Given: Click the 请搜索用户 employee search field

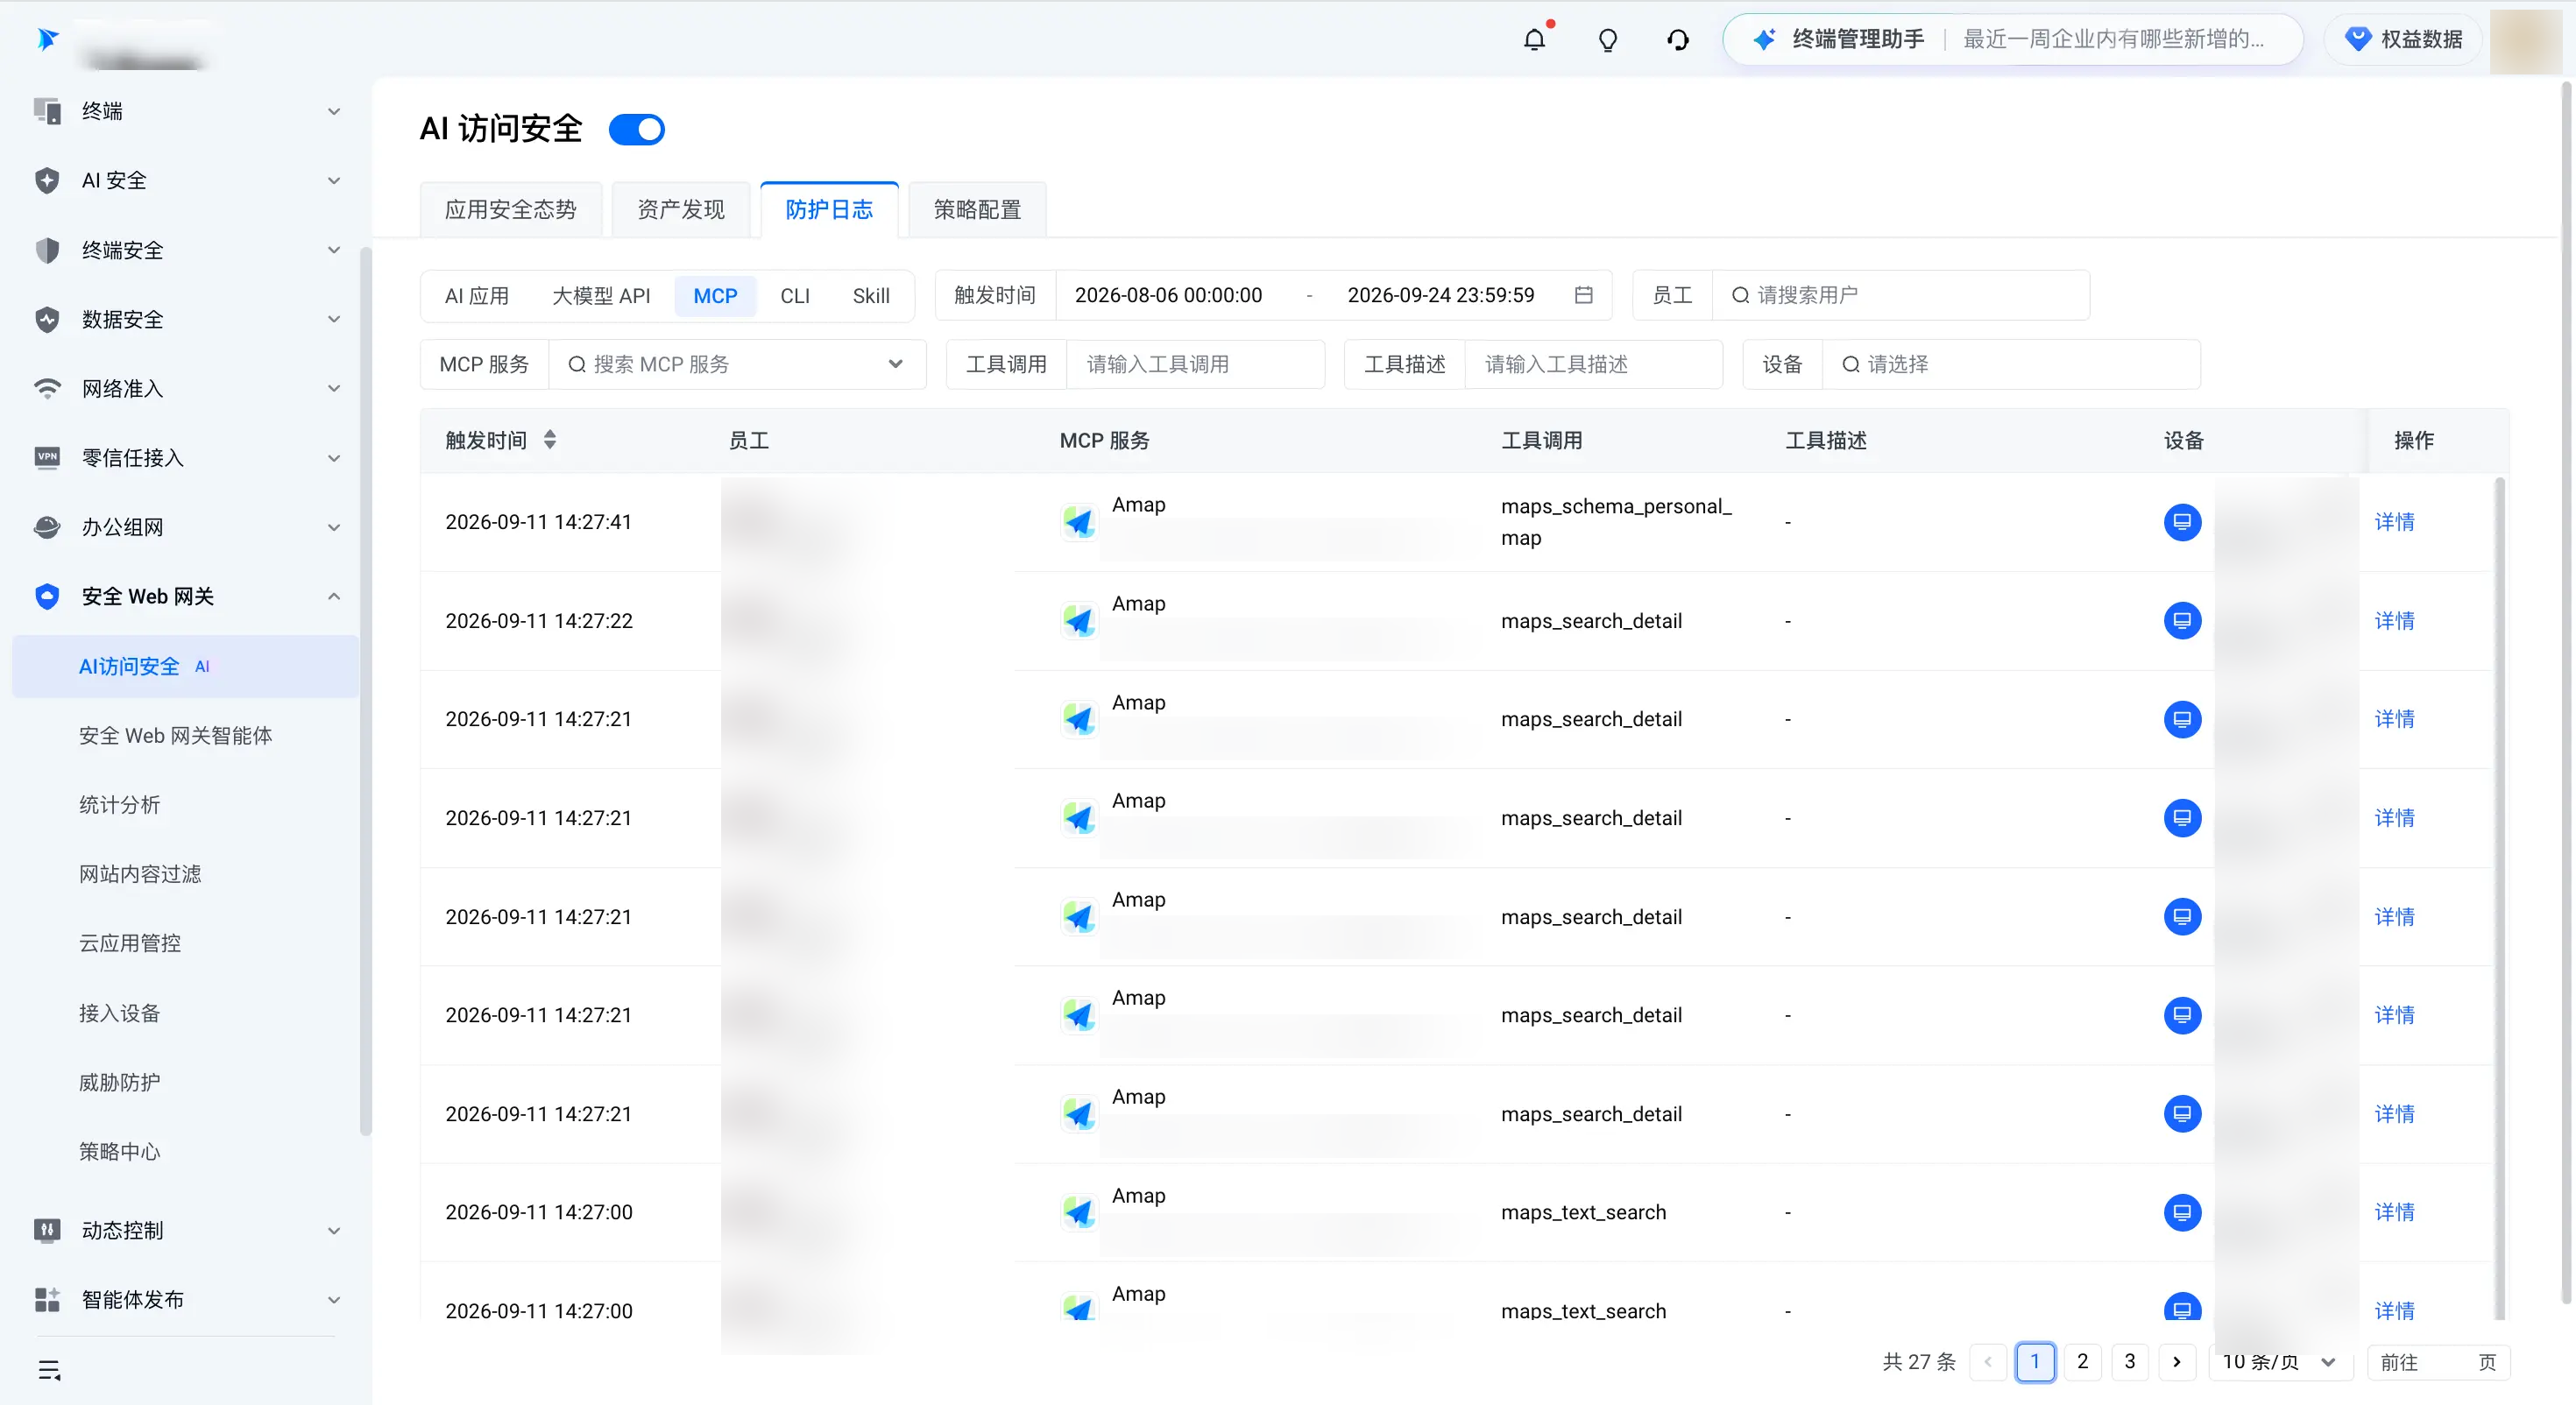Looking at the screenshot, I should [x=1900, y=295].
